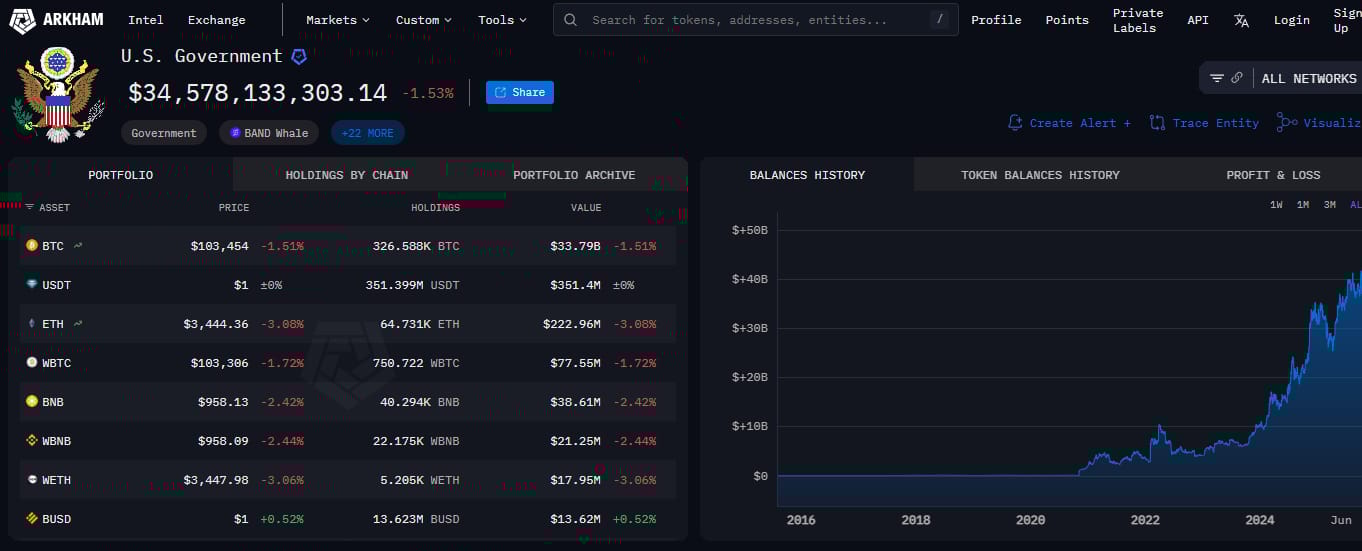Click the 750.722 WBTC holdings cell
Viewport: 1362px width, 551px height.
tap(417, 362)
